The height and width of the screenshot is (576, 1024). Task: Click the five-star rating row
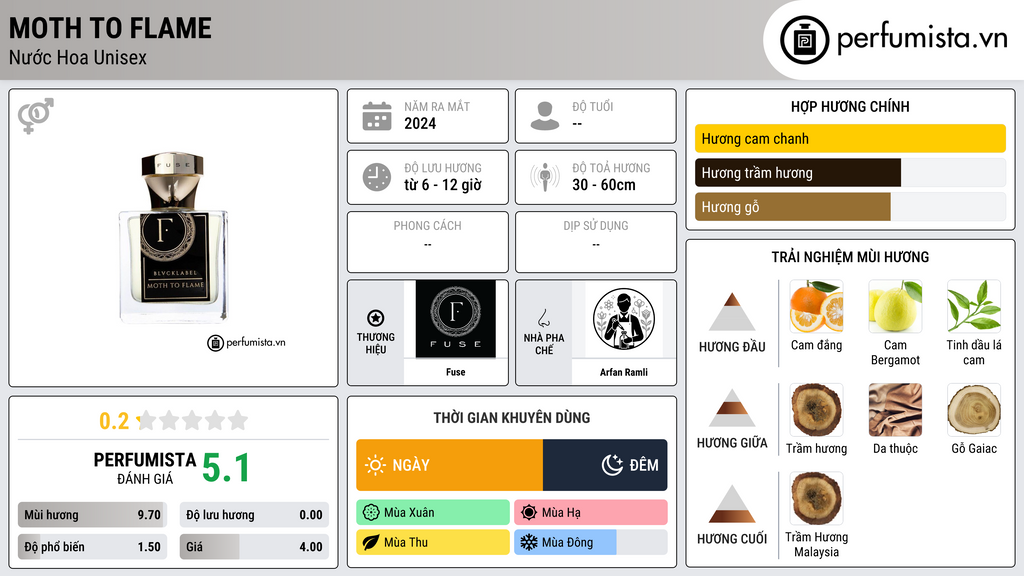point(193,420)
